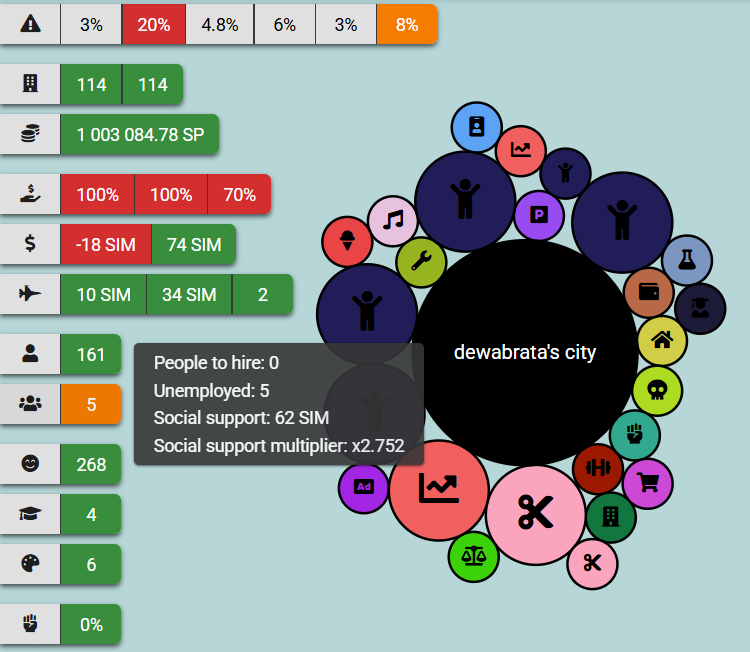Open the pink music note circle
Image resolution: width=750 pixels, height=652 pixels.
click(393, 221)
